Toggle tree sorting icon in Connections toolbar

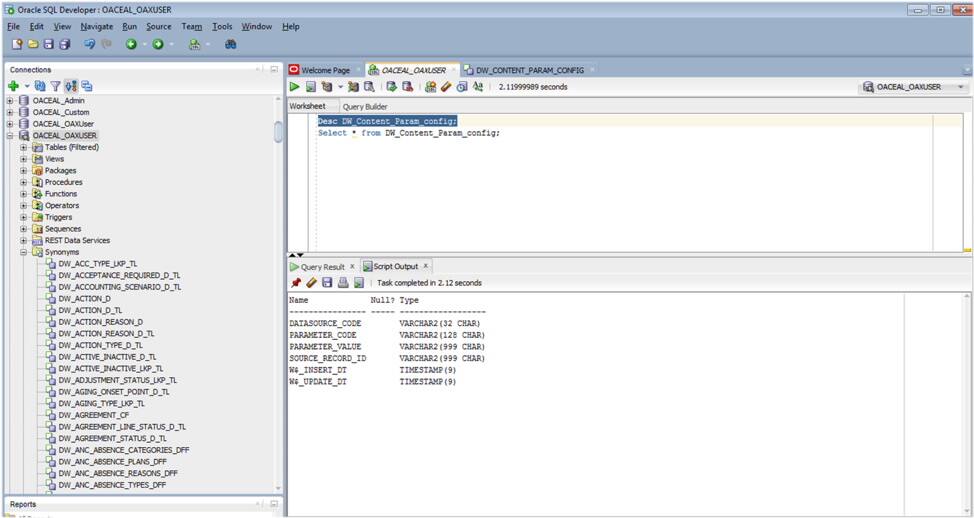[x=71, y=86]
